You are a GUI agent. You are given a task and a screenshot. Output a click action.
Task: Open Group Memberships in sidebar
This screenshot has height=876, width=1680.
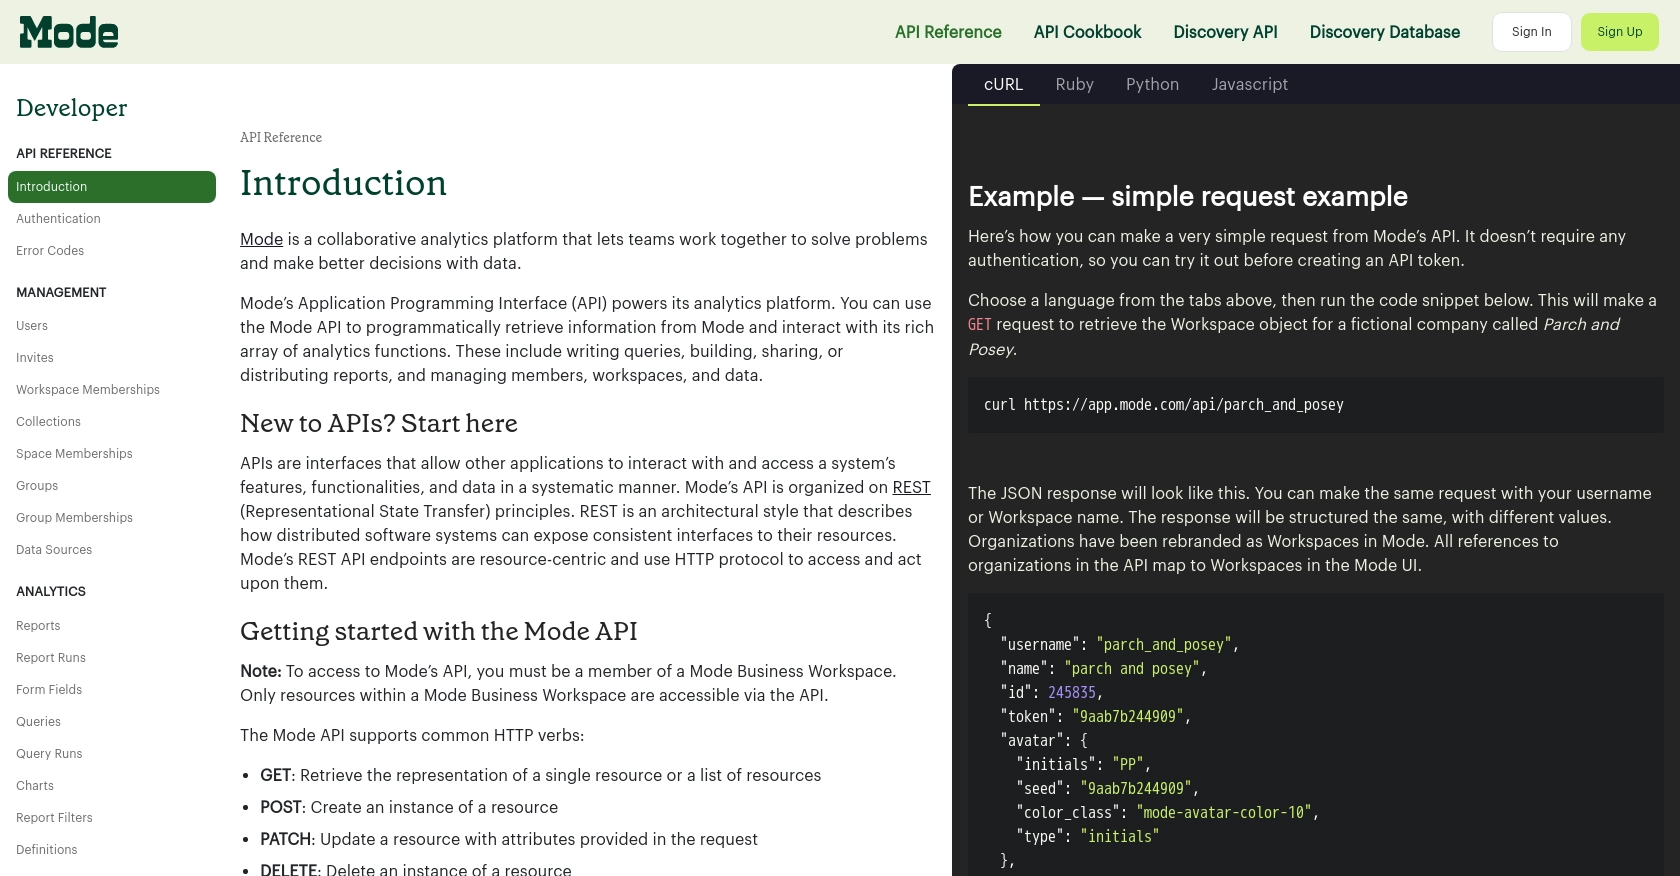pyautogui.click(x=74, y=518)
